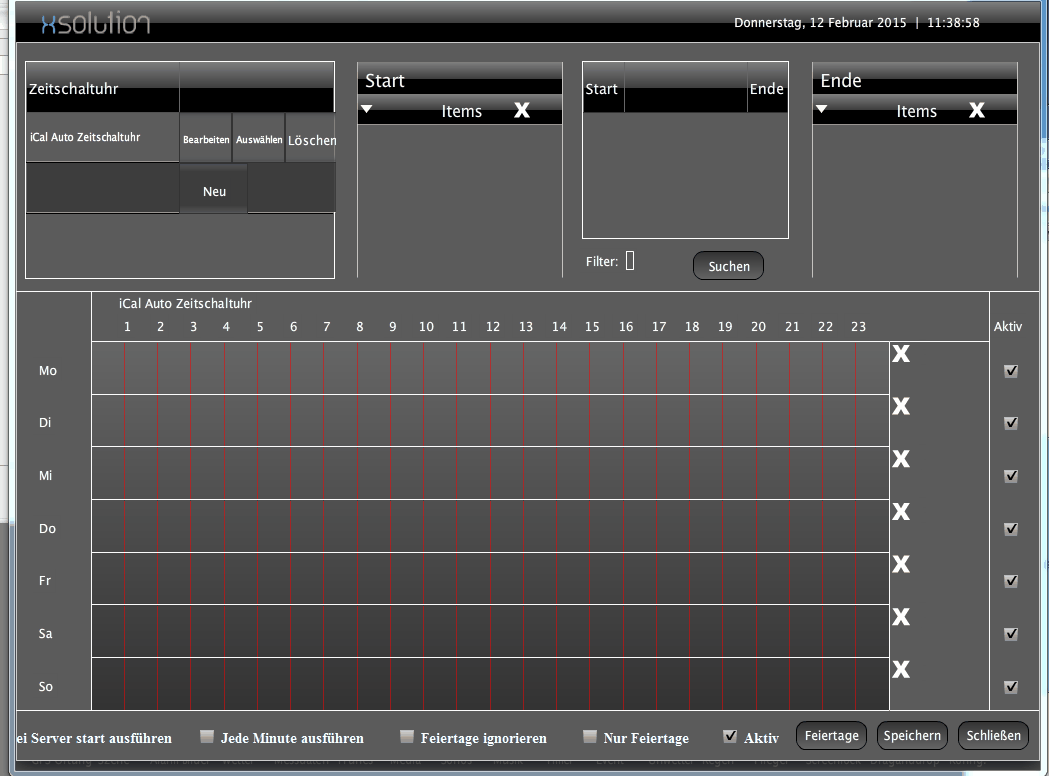Click the Filter input field
The image size is (1049, 776).
630,261
